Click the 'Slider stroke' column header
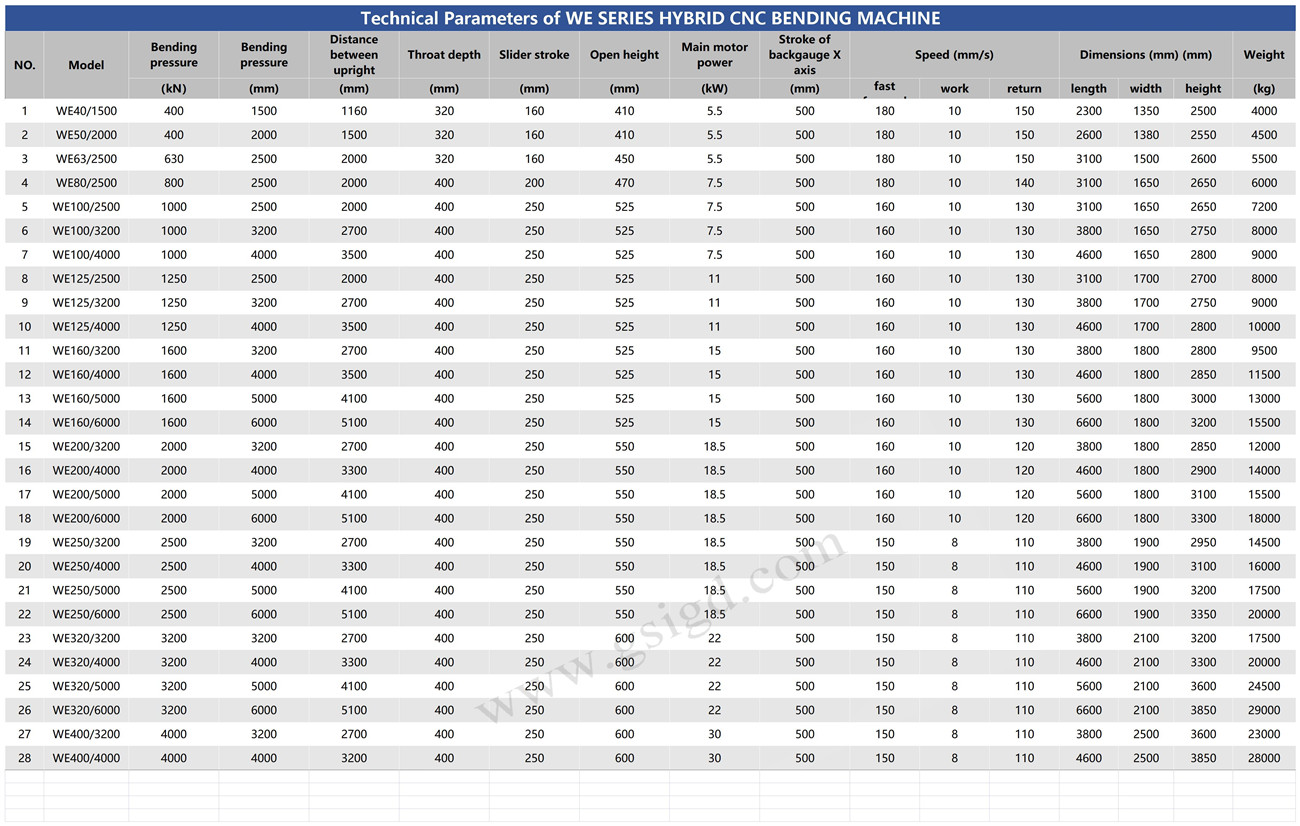 pyautogui.click(x=534, y=55)
